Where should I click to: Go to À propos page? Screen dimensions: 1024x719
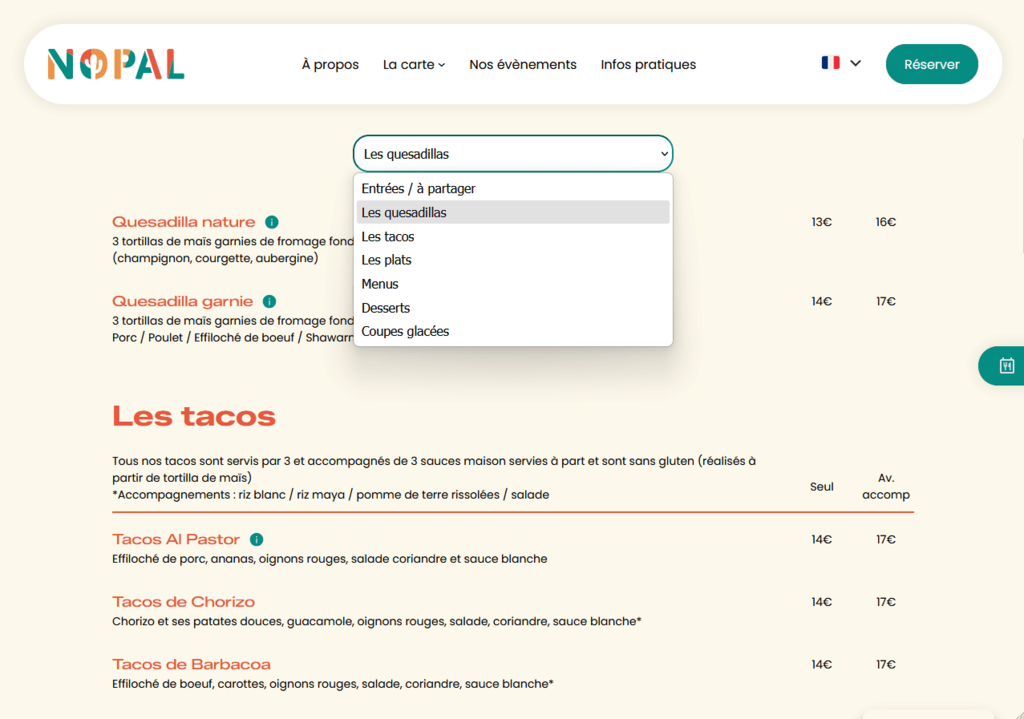click(x=330, y=65)
